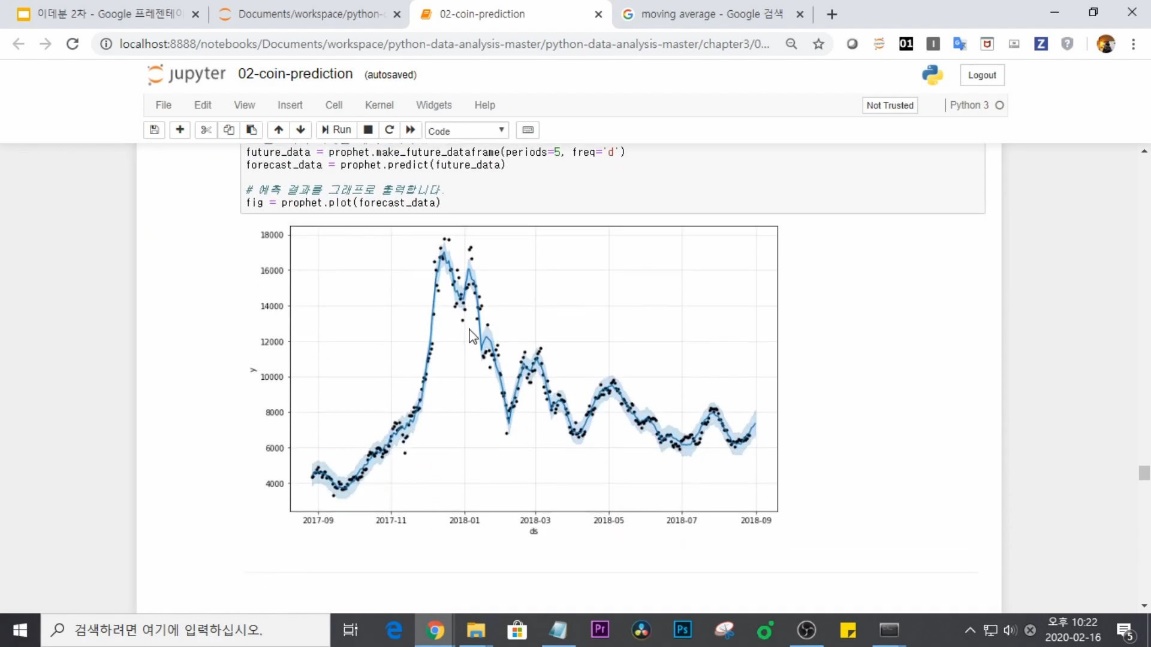
Task: Click the Run button
Action: (336, 130)
